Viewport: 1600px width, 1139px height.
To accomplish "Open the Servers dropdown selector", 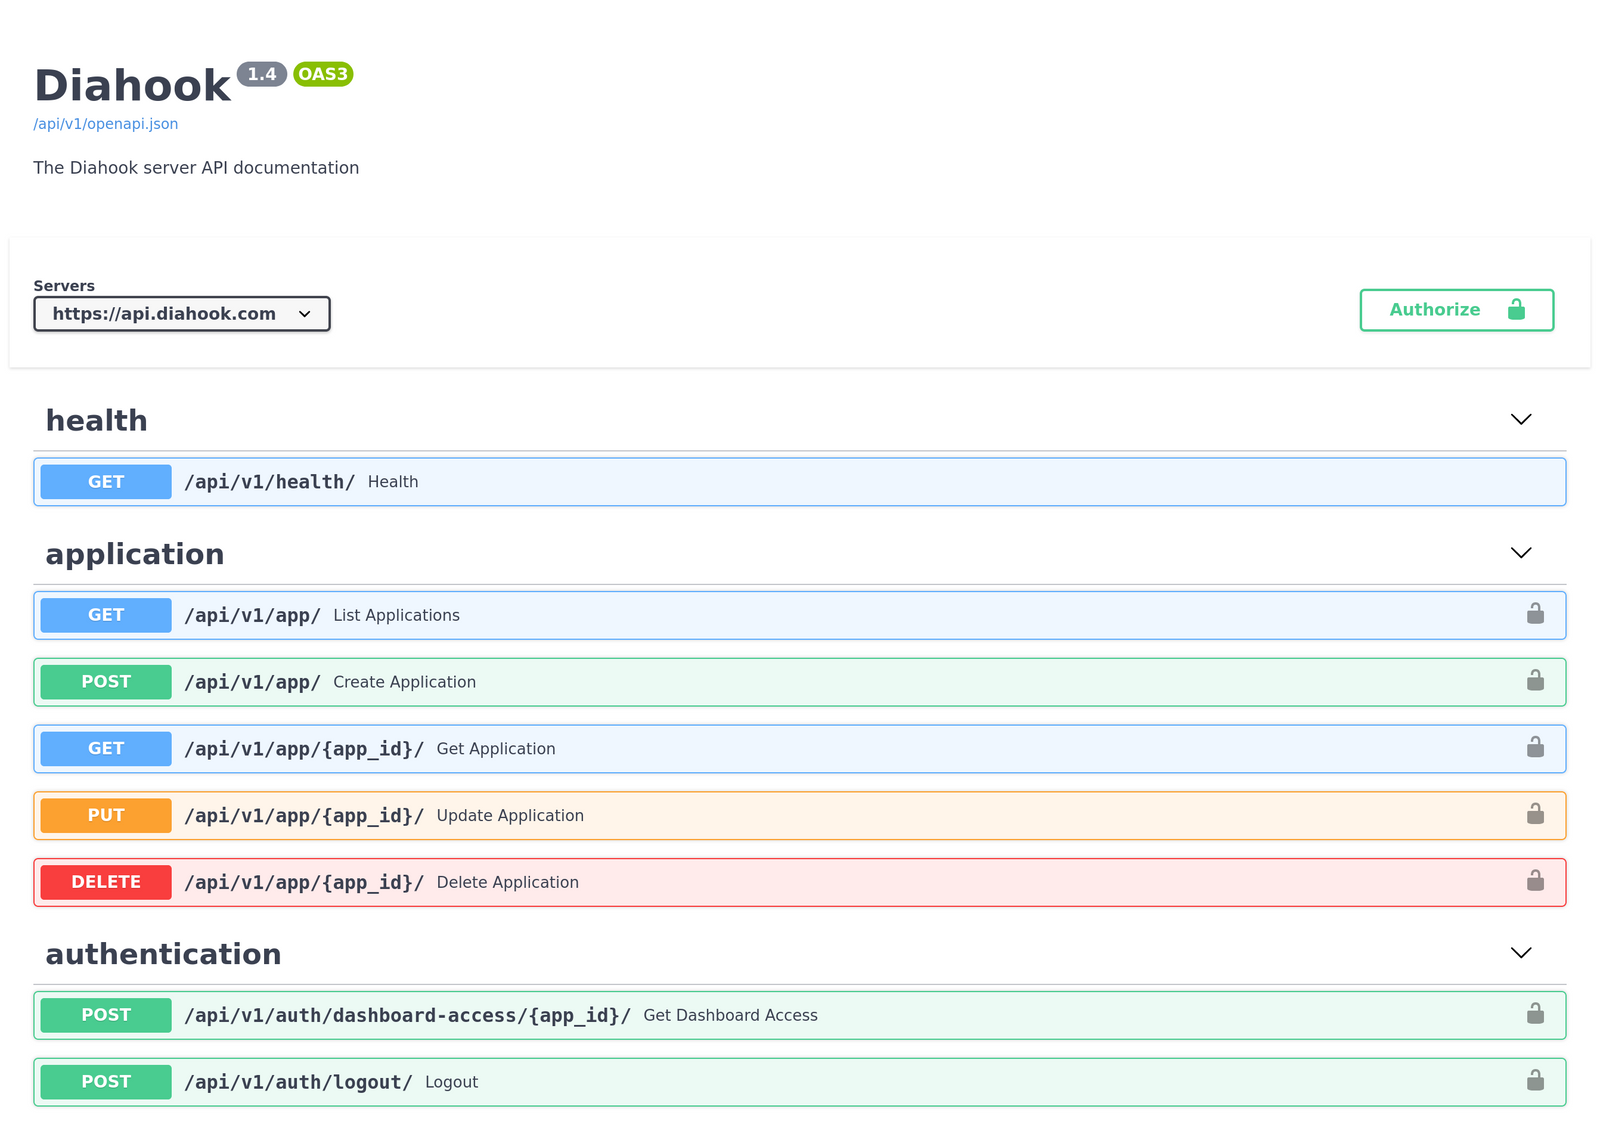I will coord(182,314).
